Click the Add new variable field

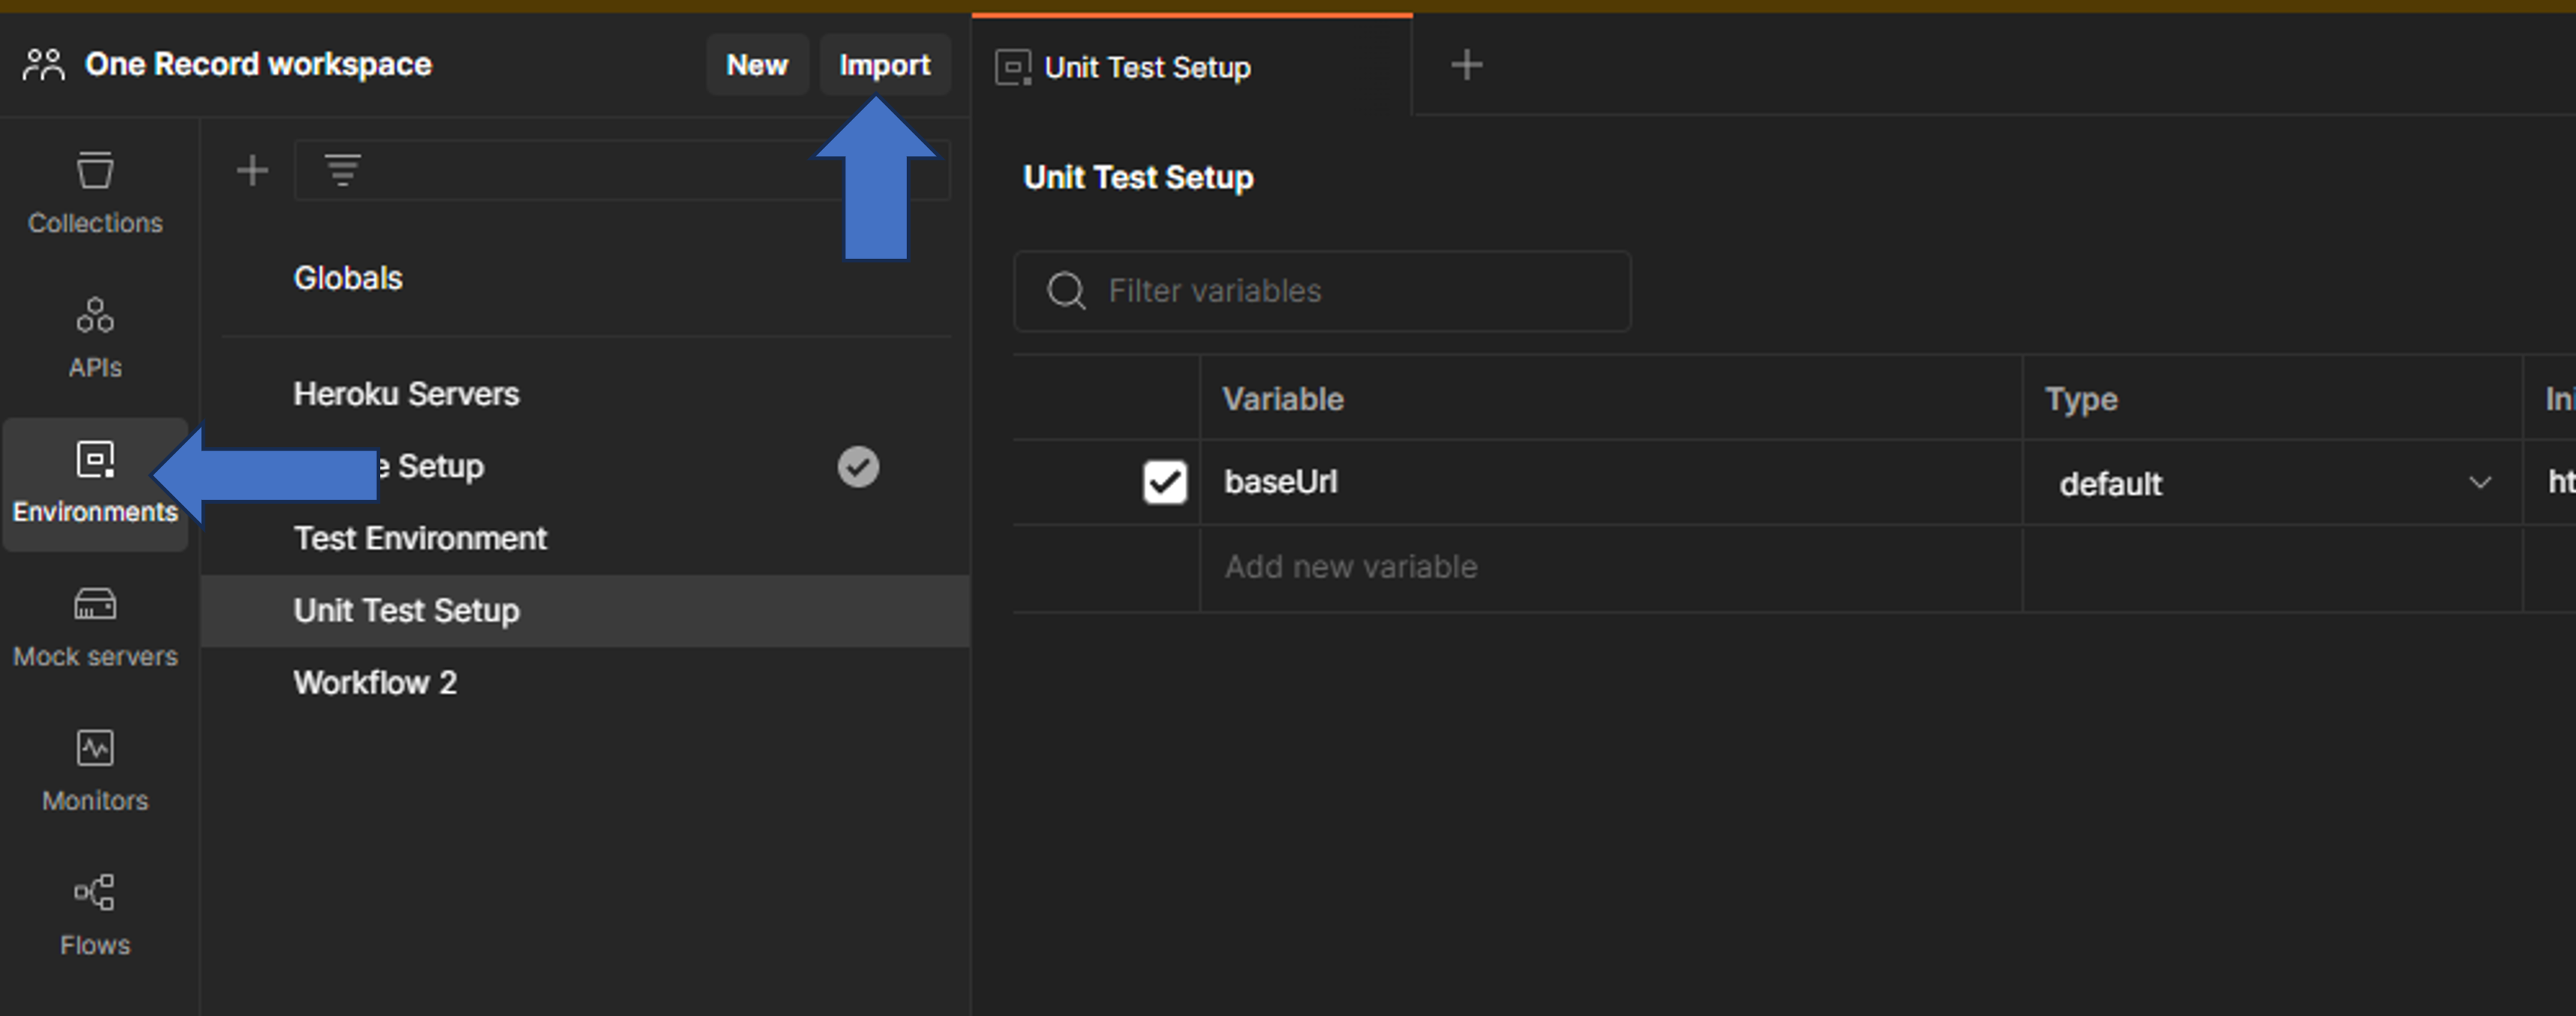tap(1610, 567)
